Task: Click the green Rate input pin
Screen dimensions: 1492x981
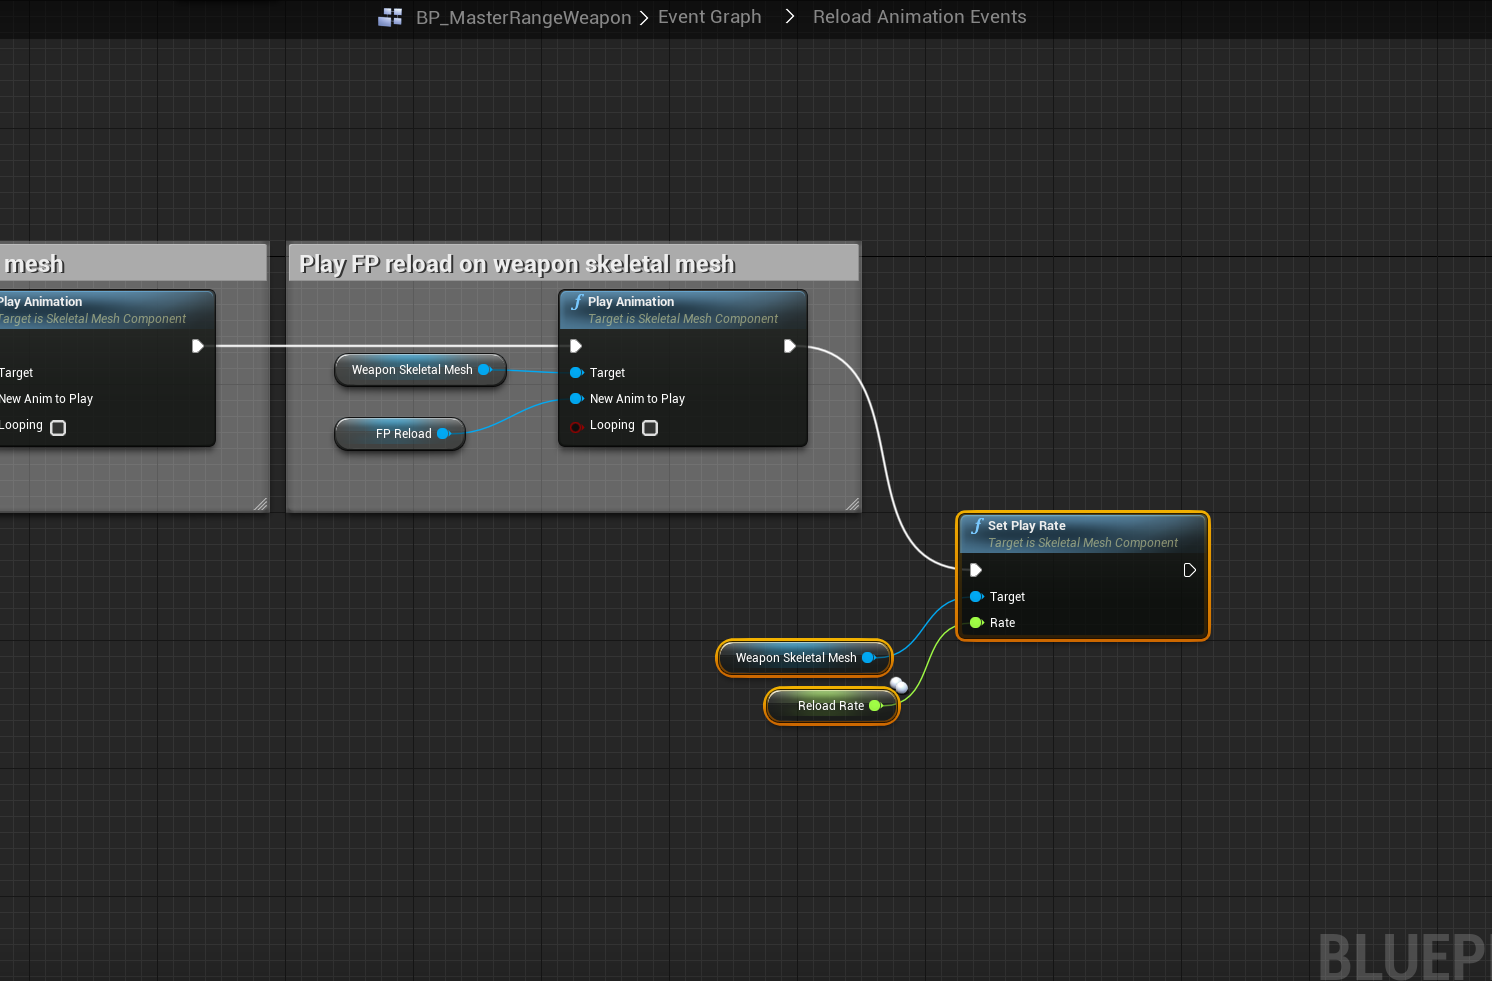Action: coord(976,623)
